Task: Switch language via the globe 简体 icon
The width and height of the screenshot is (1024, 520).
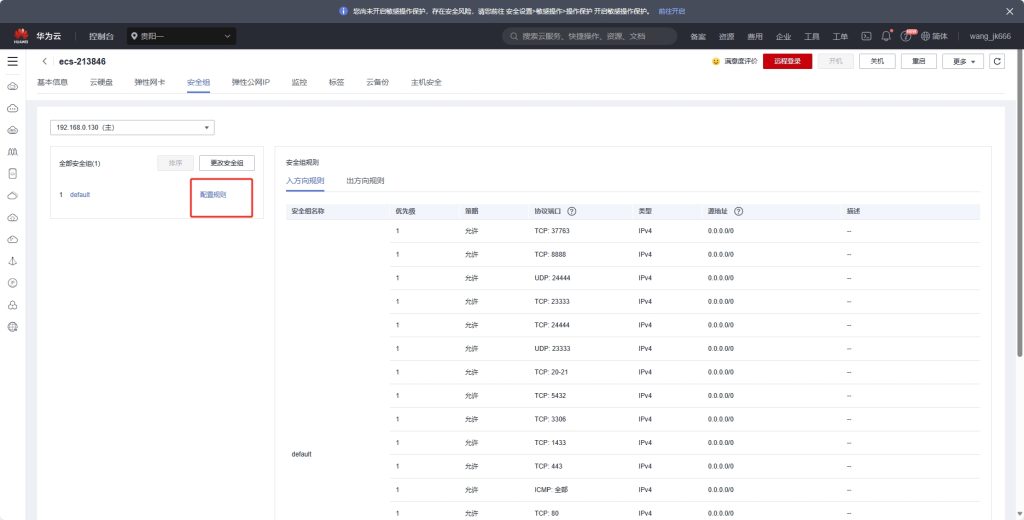Action: [x=934, y=37]
